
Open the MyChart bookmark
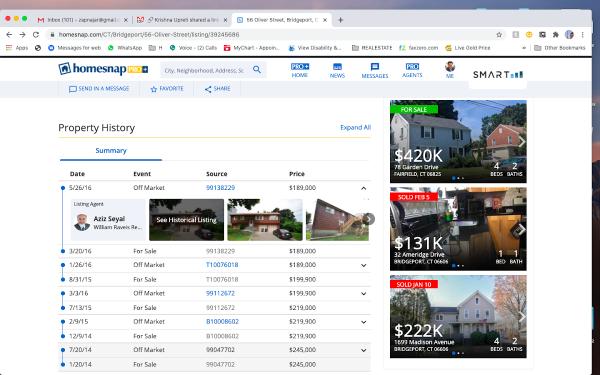252,48
